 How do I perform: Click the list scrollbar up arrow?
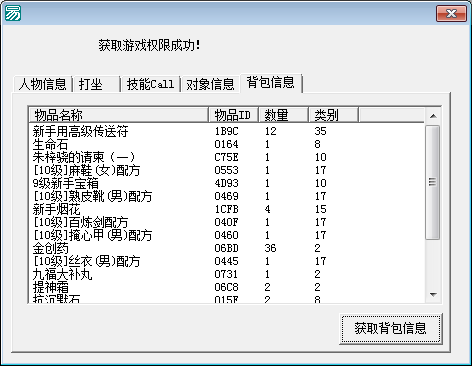click(x=433, y=116)
